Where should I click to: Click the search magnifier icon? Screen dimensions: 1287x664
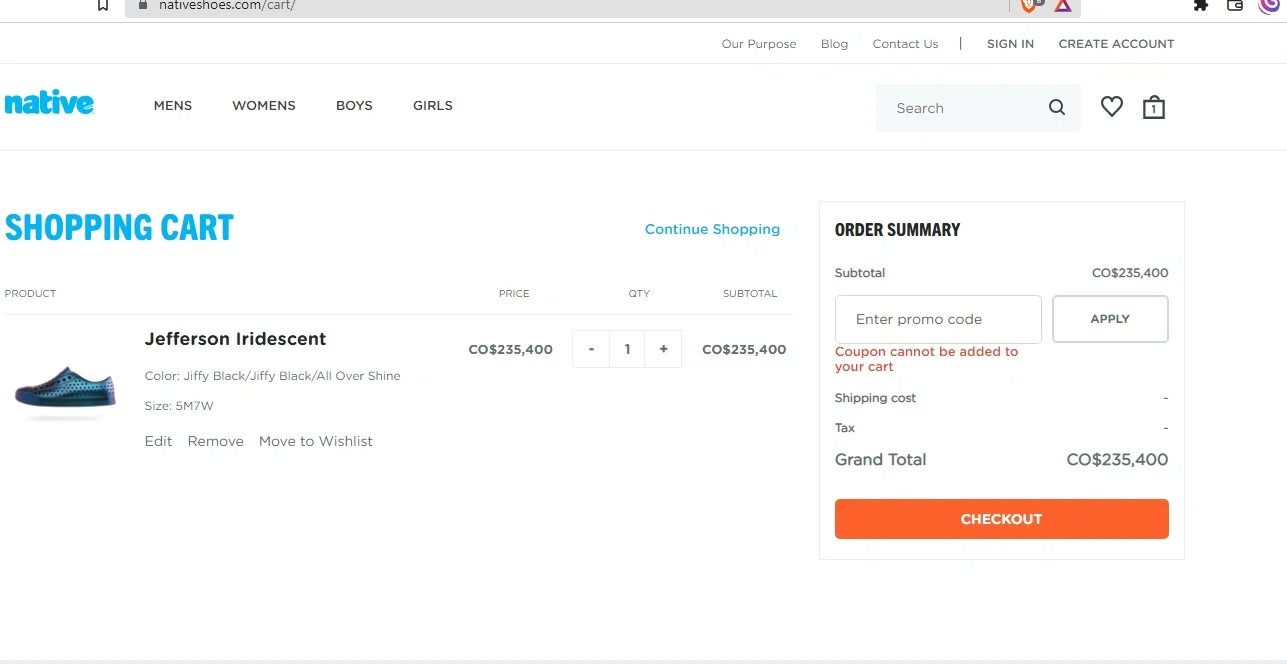click(x=1057, y=108)
